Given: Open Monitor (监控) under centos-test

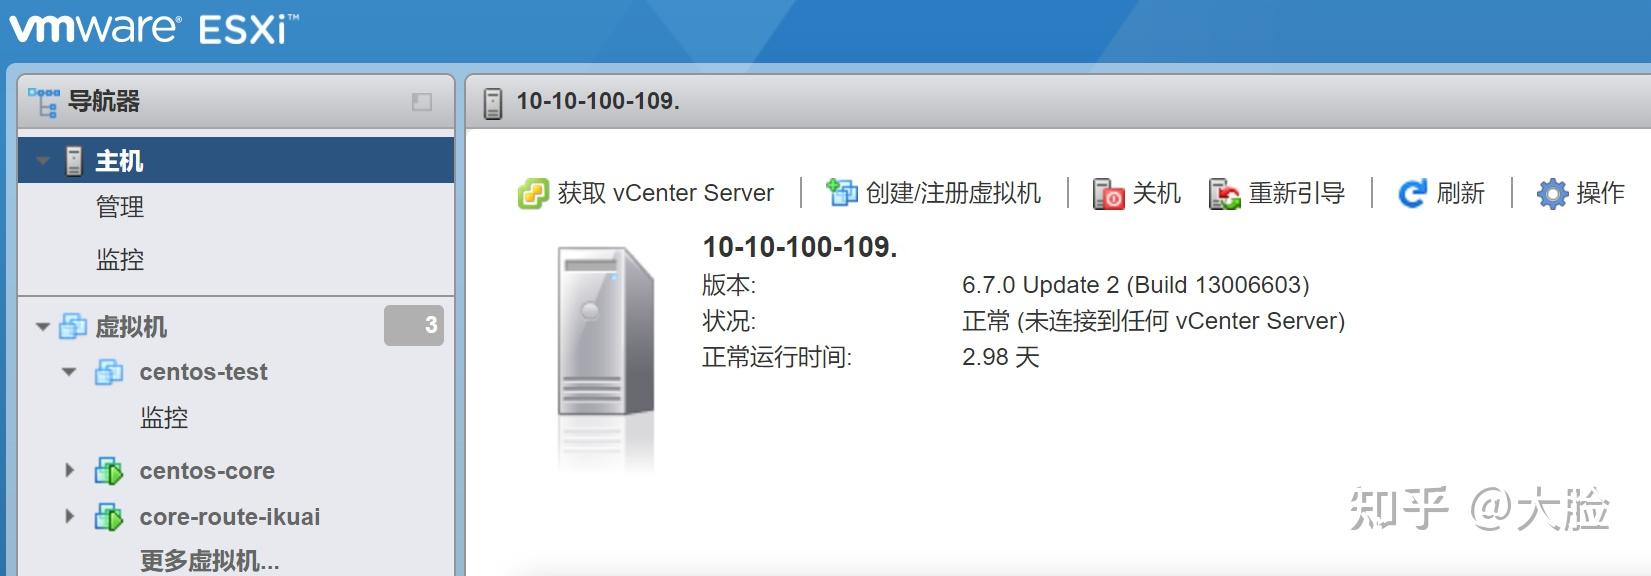Looking at the screenshot, I should tap(164, 417).
